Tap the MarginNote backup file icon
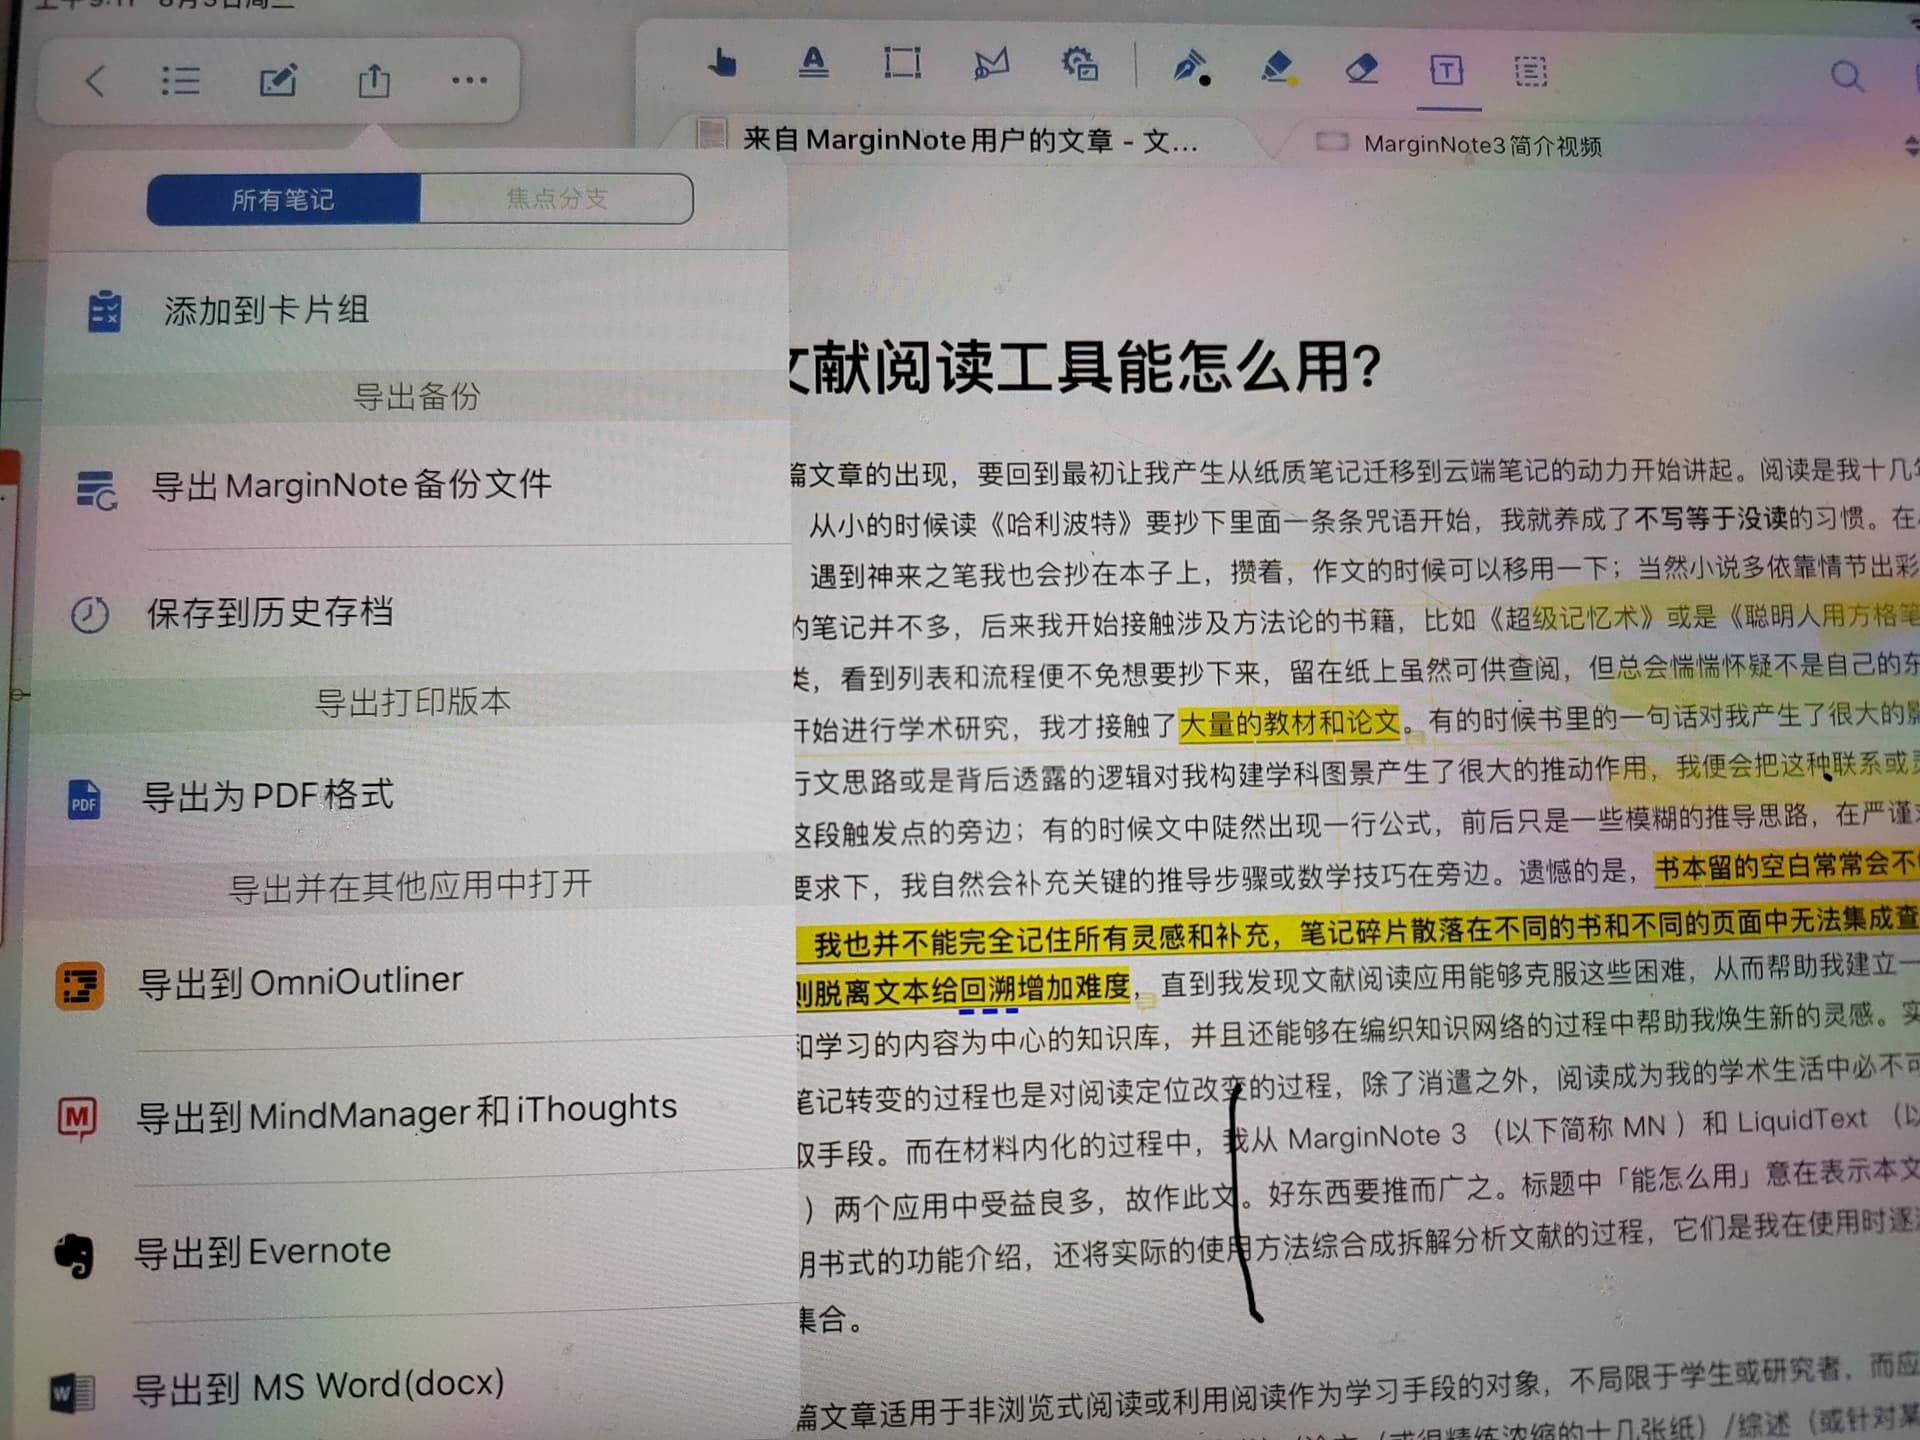The image size is (1920, 1440). (x=96, y=490)
